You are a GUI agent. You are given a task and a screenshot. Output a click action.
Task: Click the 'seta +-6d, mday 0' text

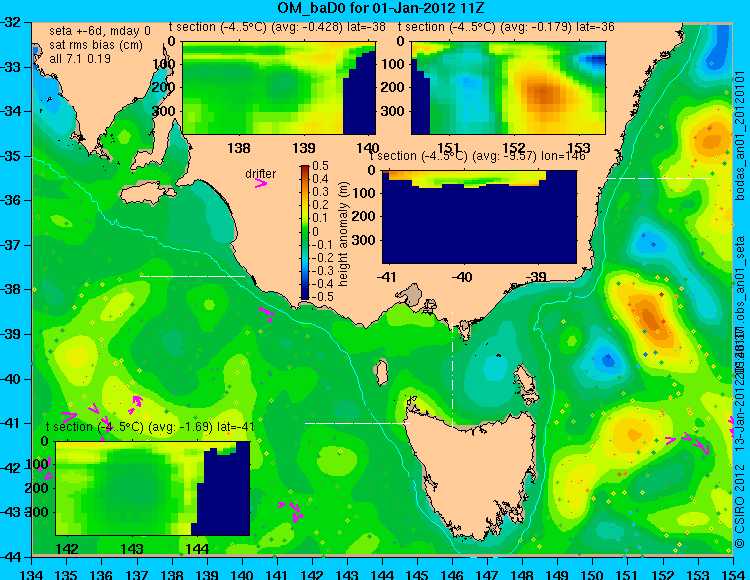point(99,31)
